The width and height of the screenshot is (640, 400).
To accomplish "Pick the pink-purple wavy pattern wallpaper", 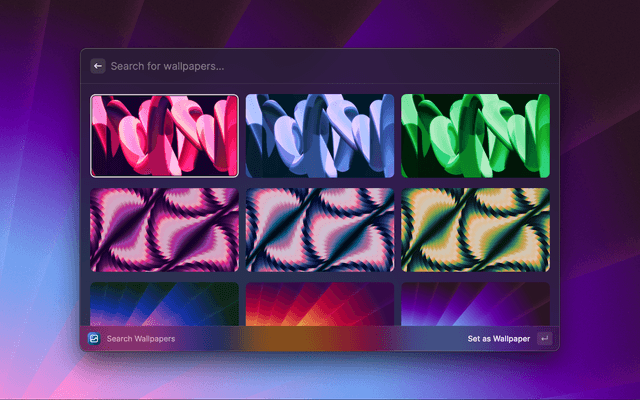I will (x=165, y=229).
